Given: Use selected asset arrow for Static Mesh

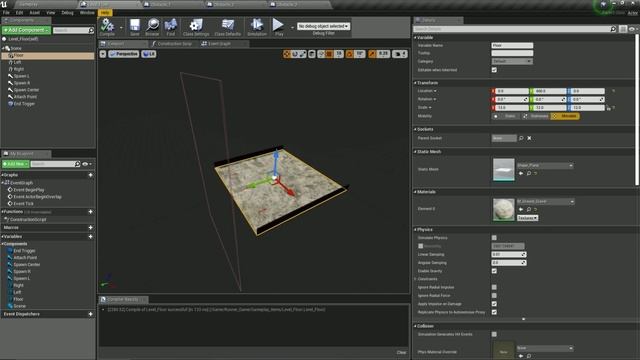Looking at the screenshot, I should tap(521, 173).
